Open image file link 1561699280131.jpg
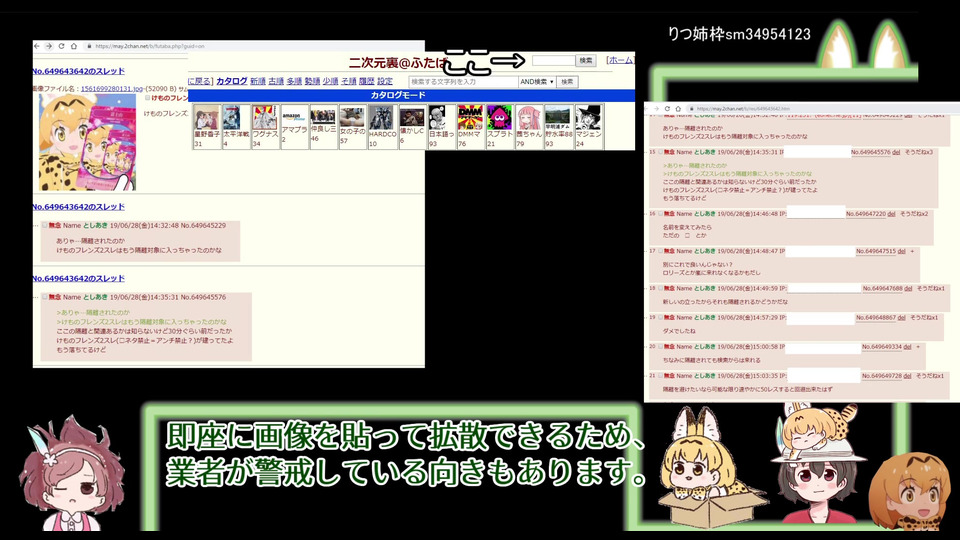Viewport: 960px width, 540px height. click(111, 89)
